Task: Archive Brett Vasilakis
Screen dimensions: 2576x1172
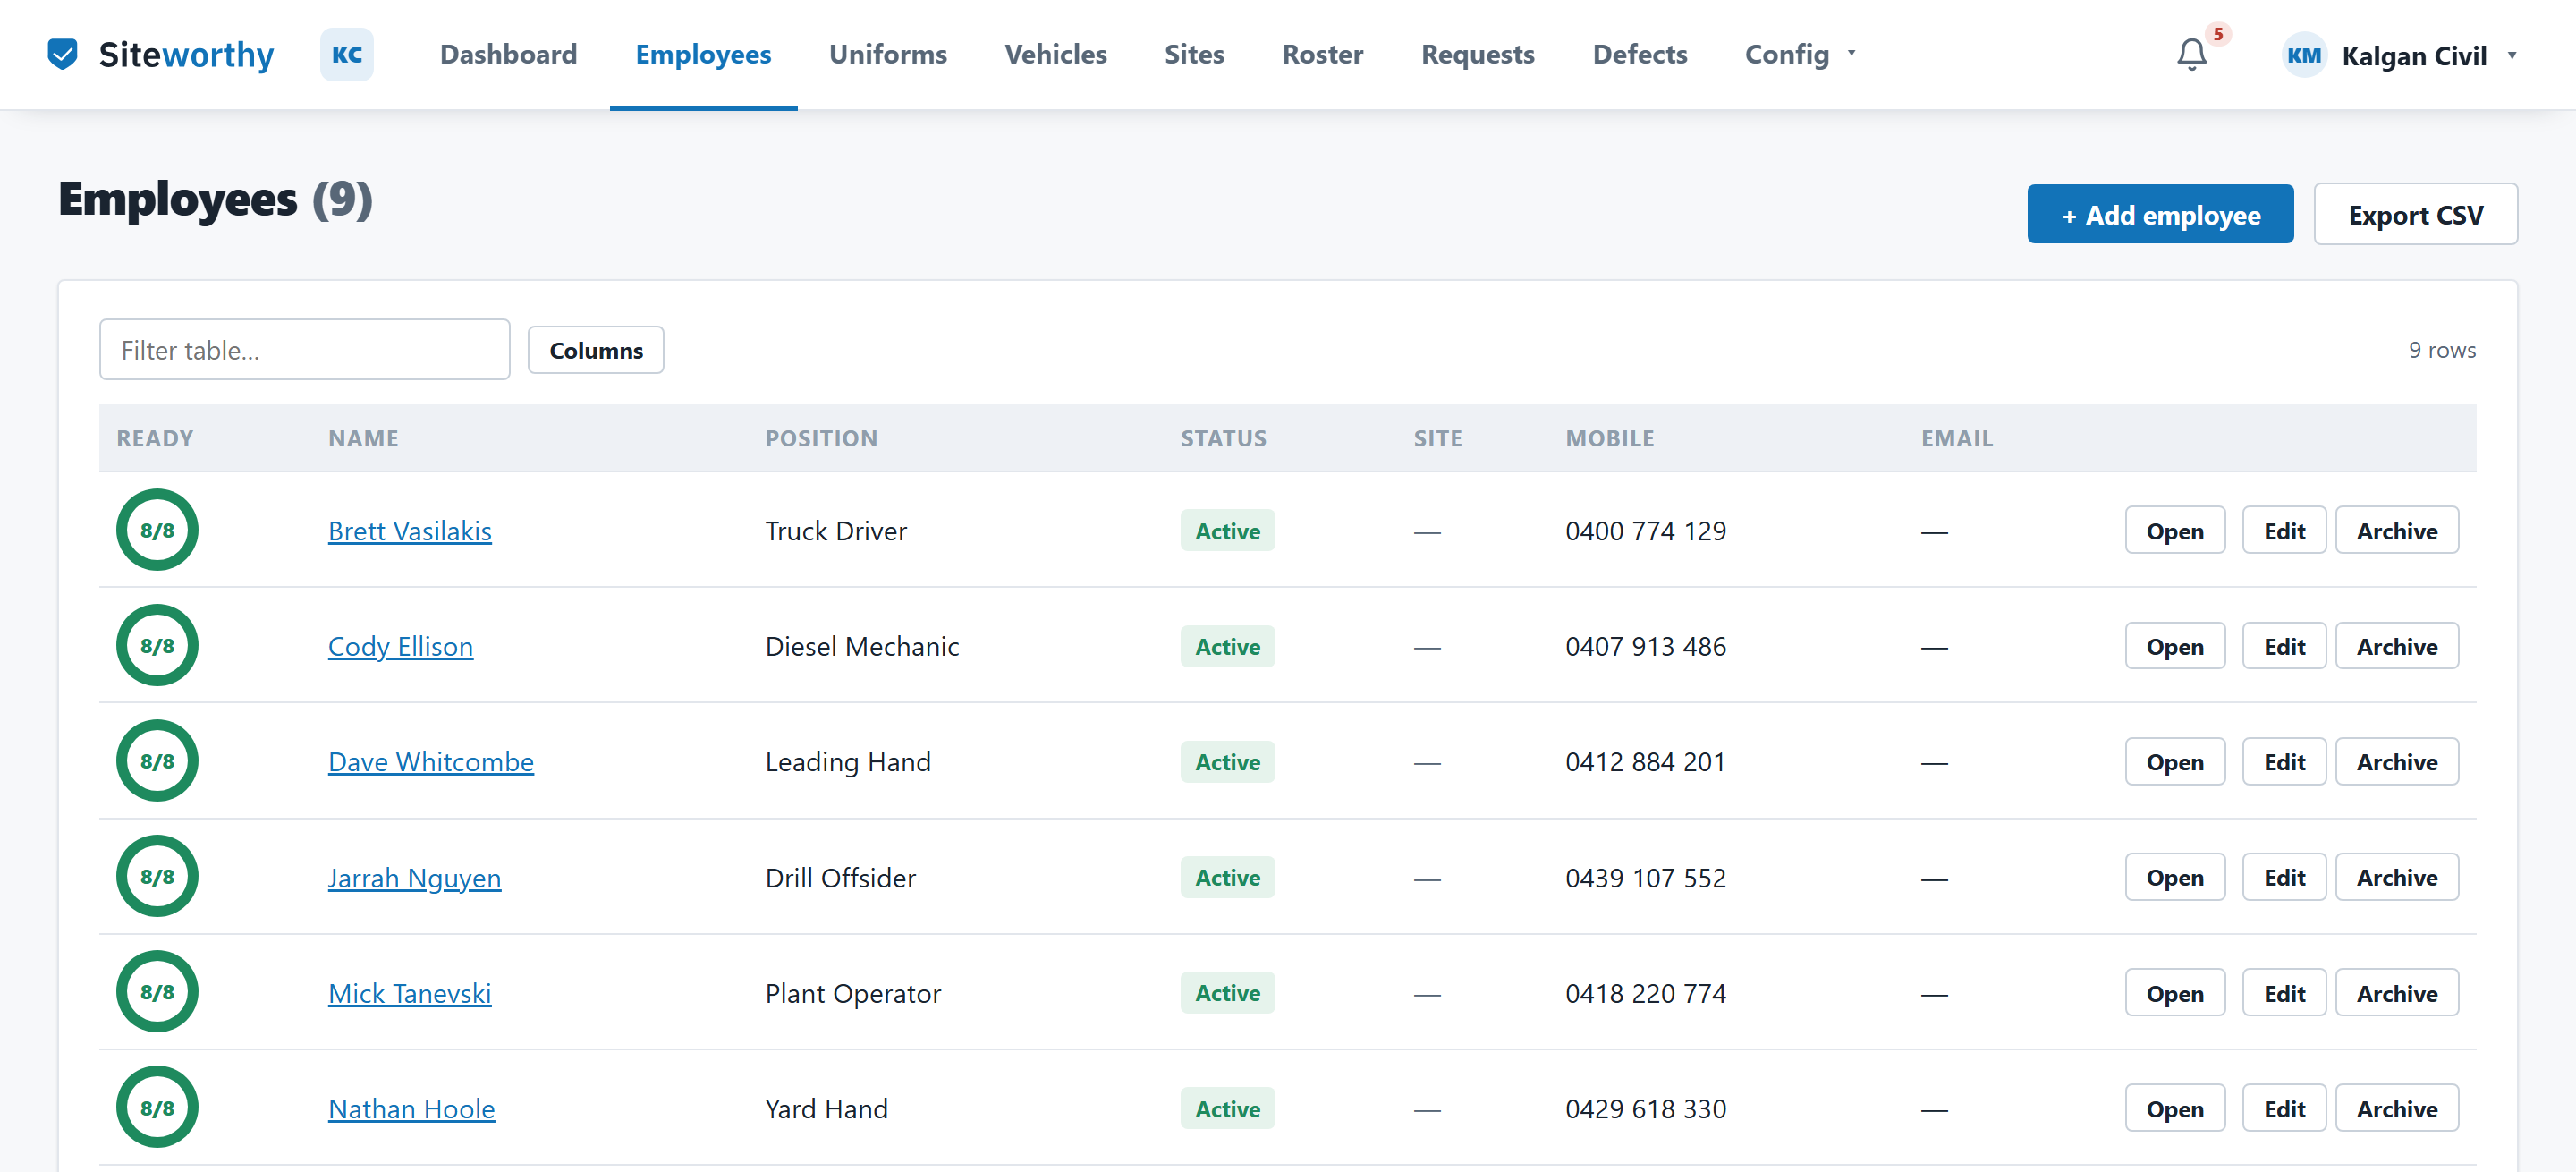Action: [2397, 531]
